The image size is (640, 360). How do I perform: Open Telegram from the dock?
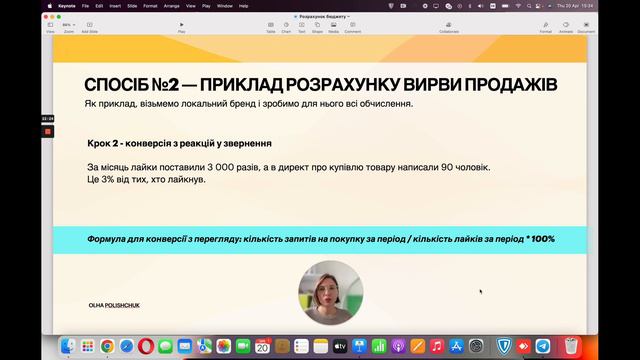click(x=543, y=347)
